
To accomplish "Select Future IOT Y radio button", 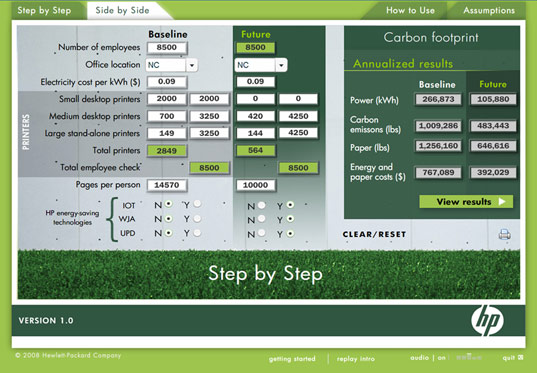I will point(290,205).
